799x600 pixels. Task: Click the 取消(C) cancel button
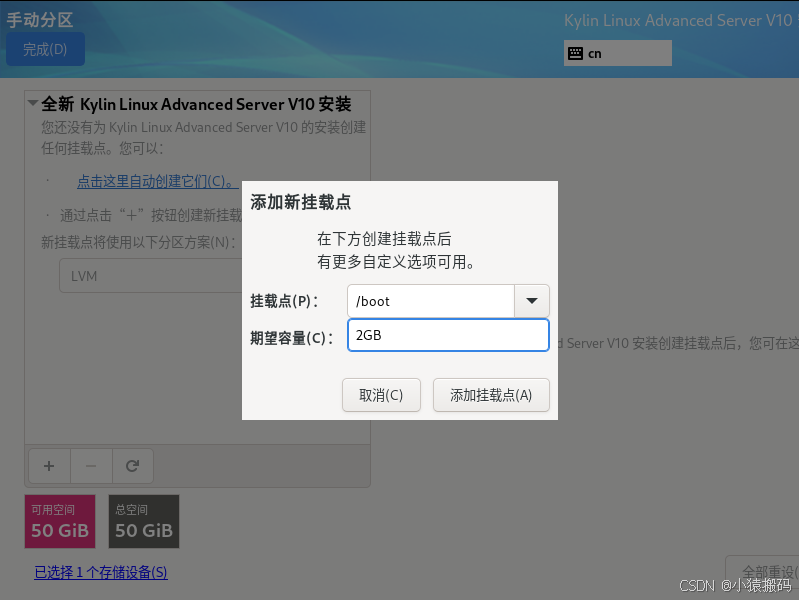click(381, 395)
